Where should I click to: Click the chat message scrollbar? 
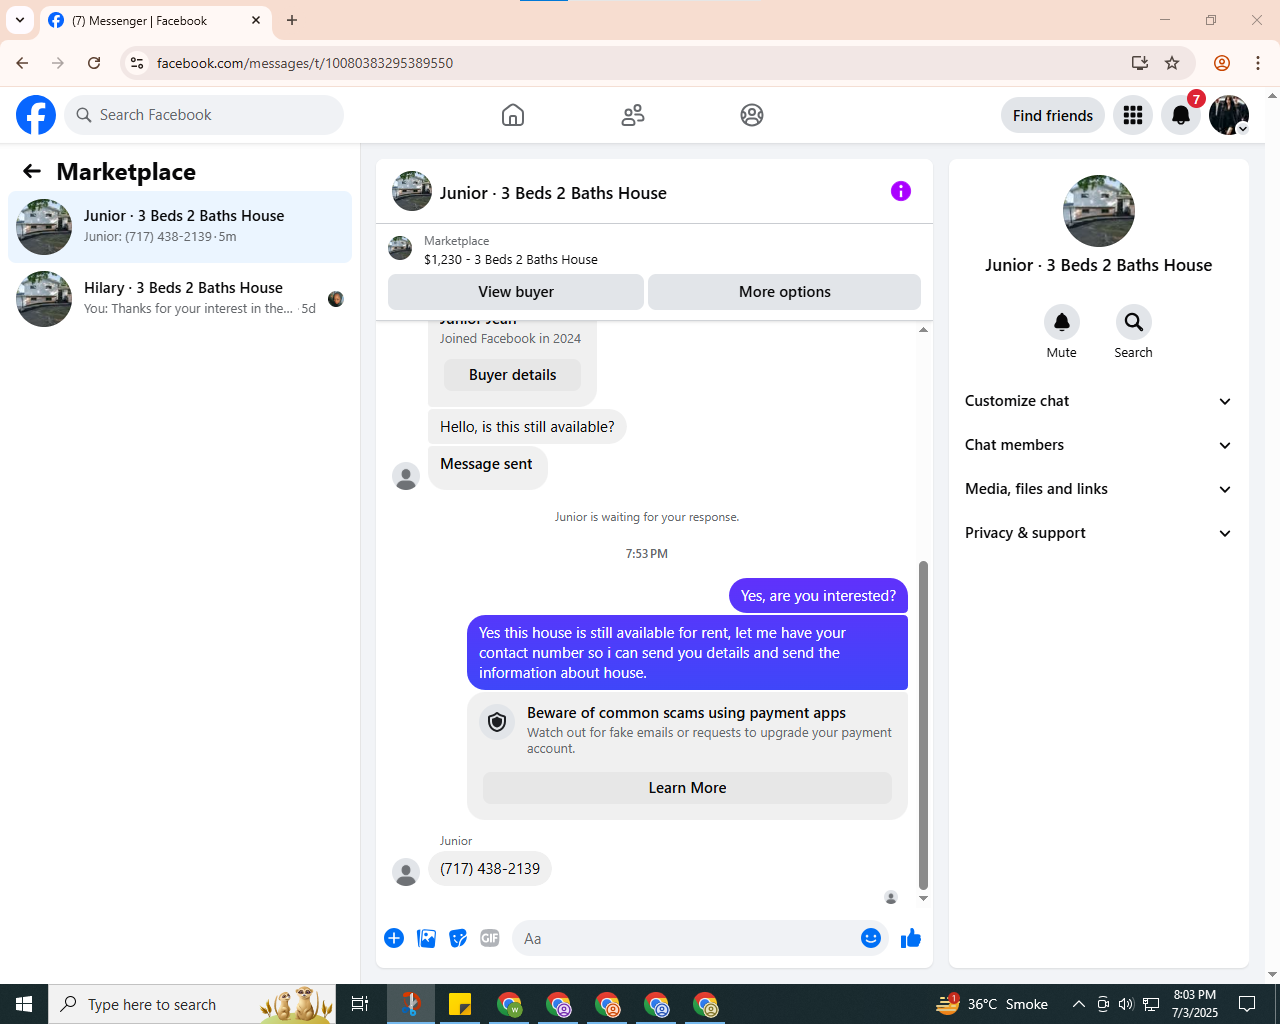(923, 725)
